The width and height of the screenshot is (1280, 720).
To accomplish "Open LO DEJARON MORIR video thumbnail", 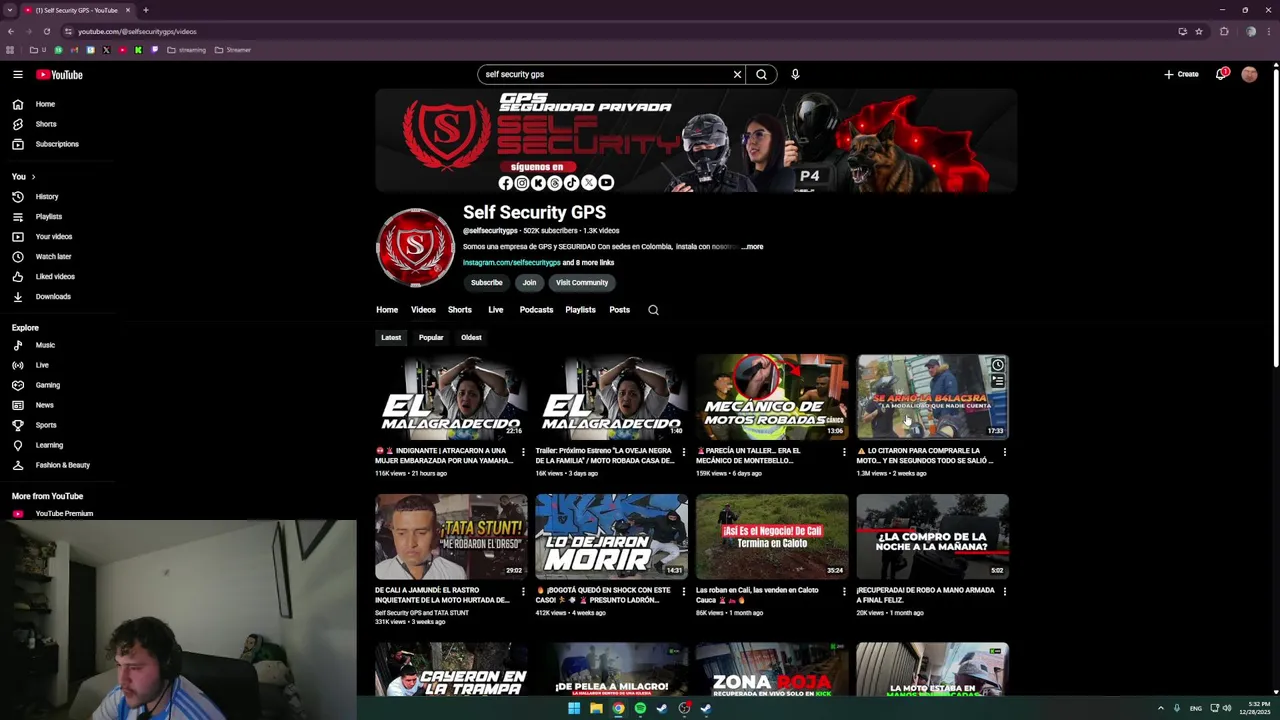I will (611, 537).
